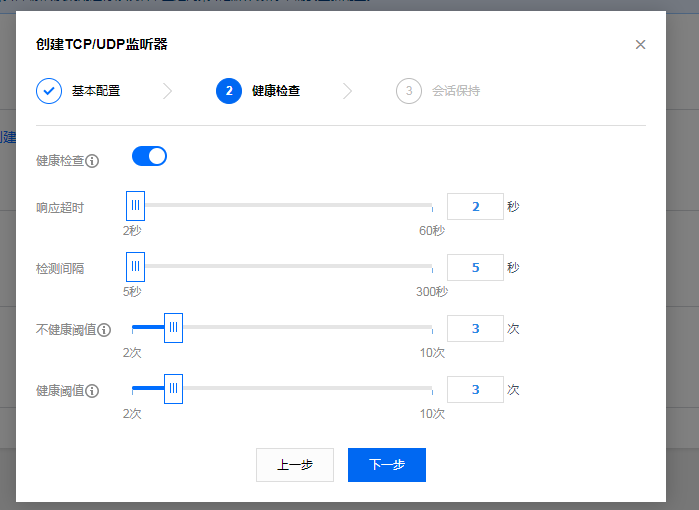699x510 pixels.
Task: Click 2次 label under 健康阈值 slider
Action: point(132,414)
